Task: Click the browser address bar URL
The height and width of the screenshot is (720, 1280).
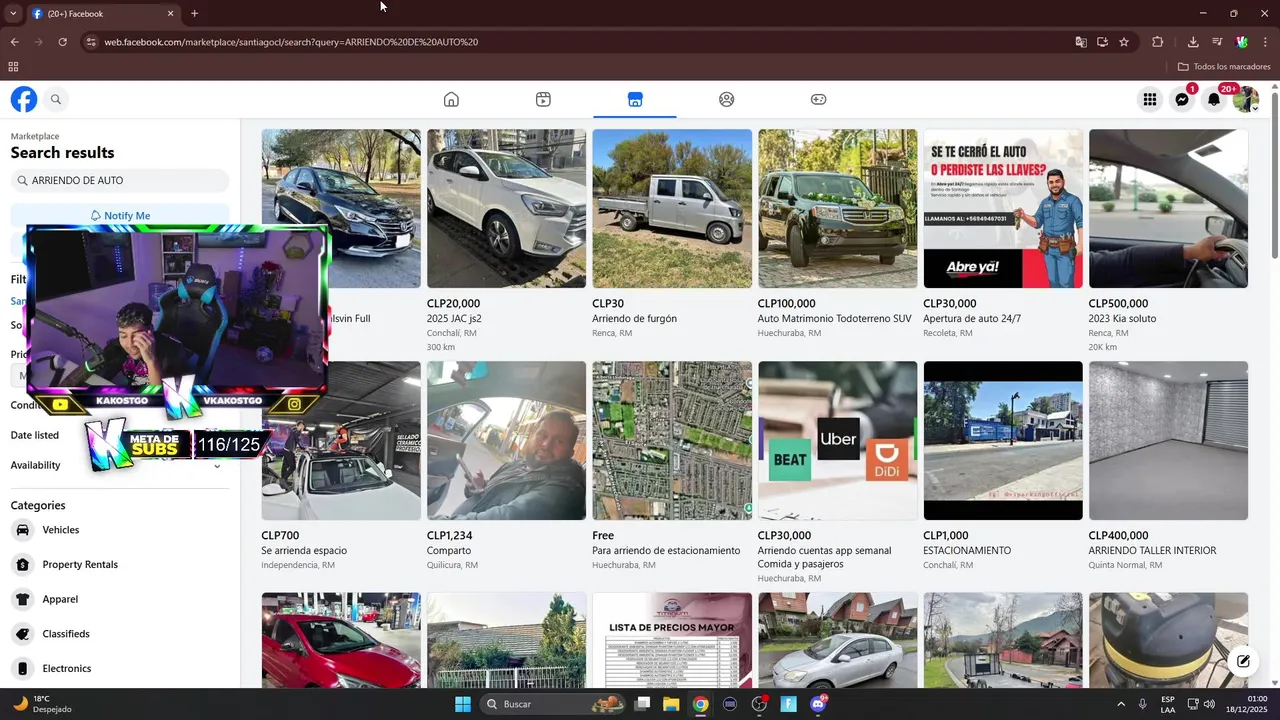Action: [291, 42]
